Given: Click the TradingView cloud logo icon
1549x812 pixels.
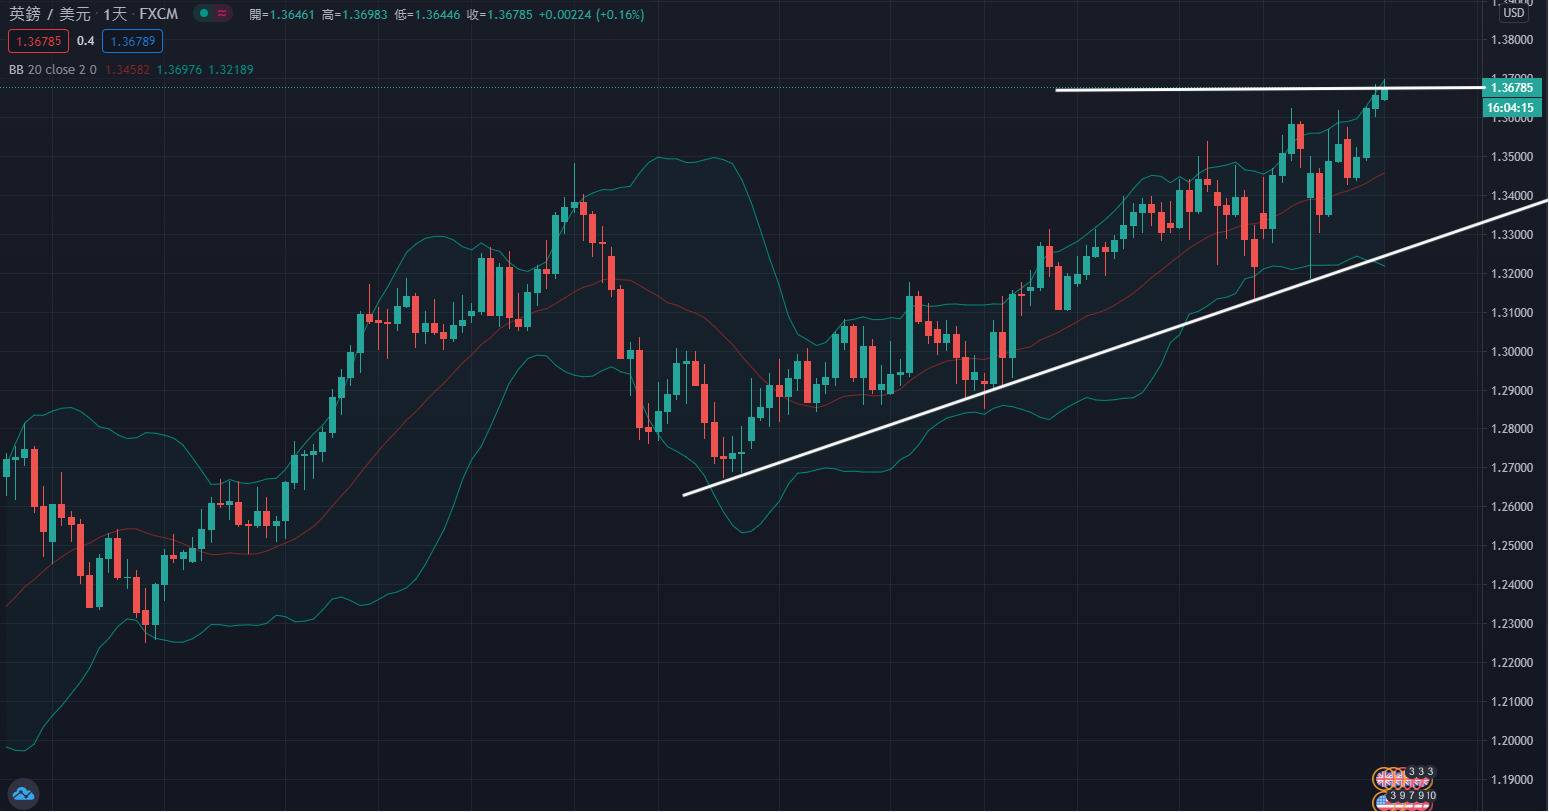Looking at the screenshot, I should [x=24, y=794].
